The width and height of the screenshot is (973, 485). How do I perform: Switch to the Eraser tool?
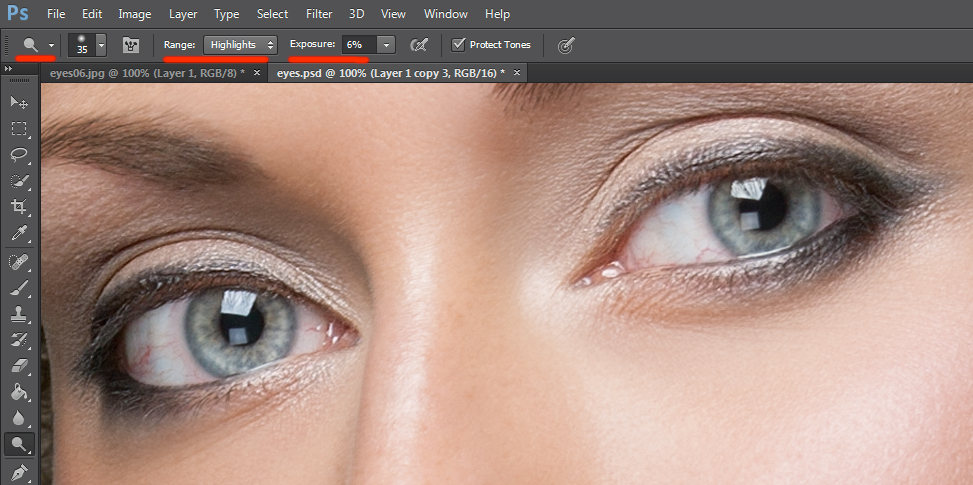point(18,365)
